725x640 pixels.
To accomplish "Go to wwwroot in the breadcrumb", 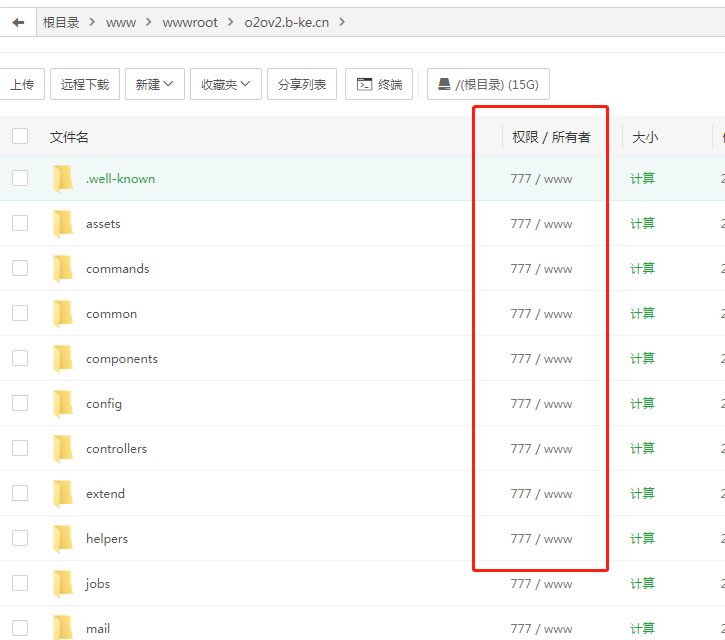I will point(190,23).
